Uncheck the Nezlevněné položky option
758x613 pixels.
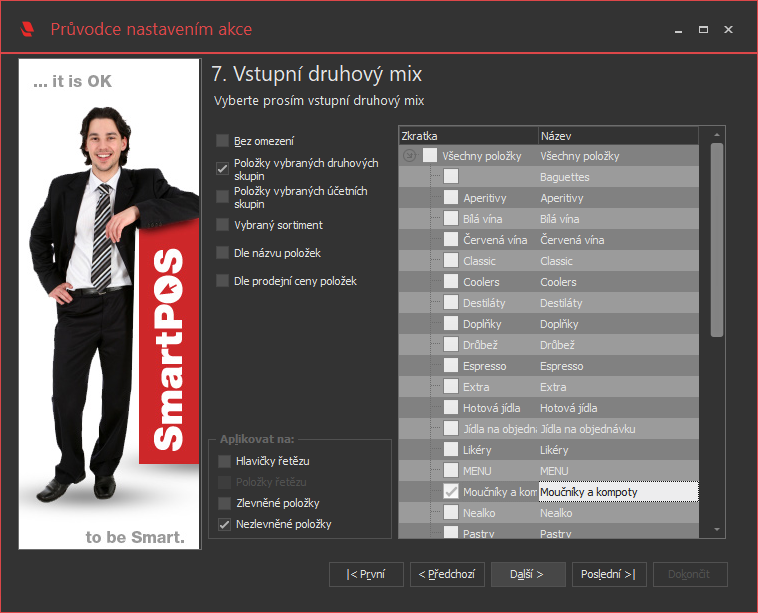pos(224,524)
